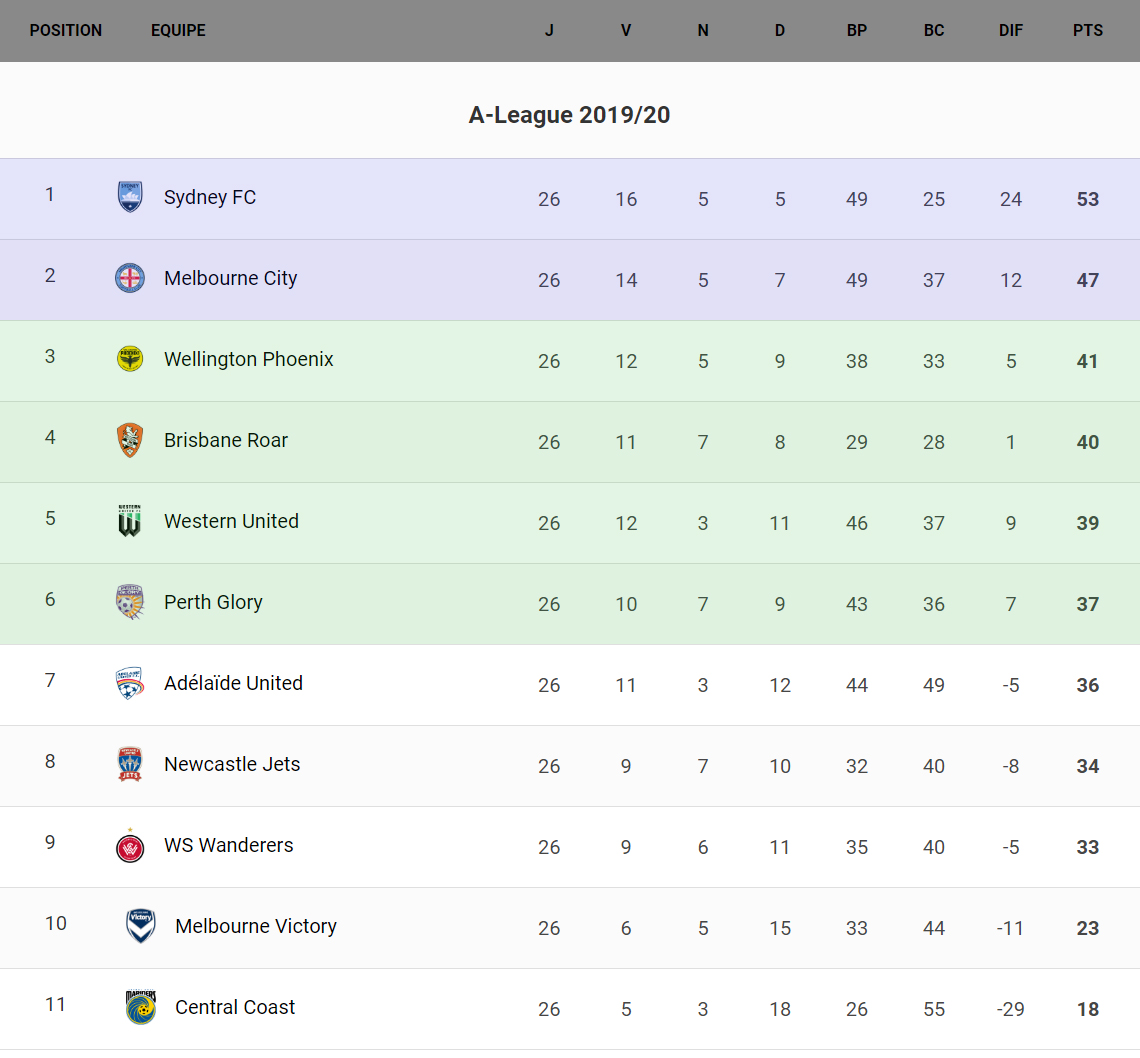
Task: Click the Central Coast Mariners logo
Action: click(141, 1007)
